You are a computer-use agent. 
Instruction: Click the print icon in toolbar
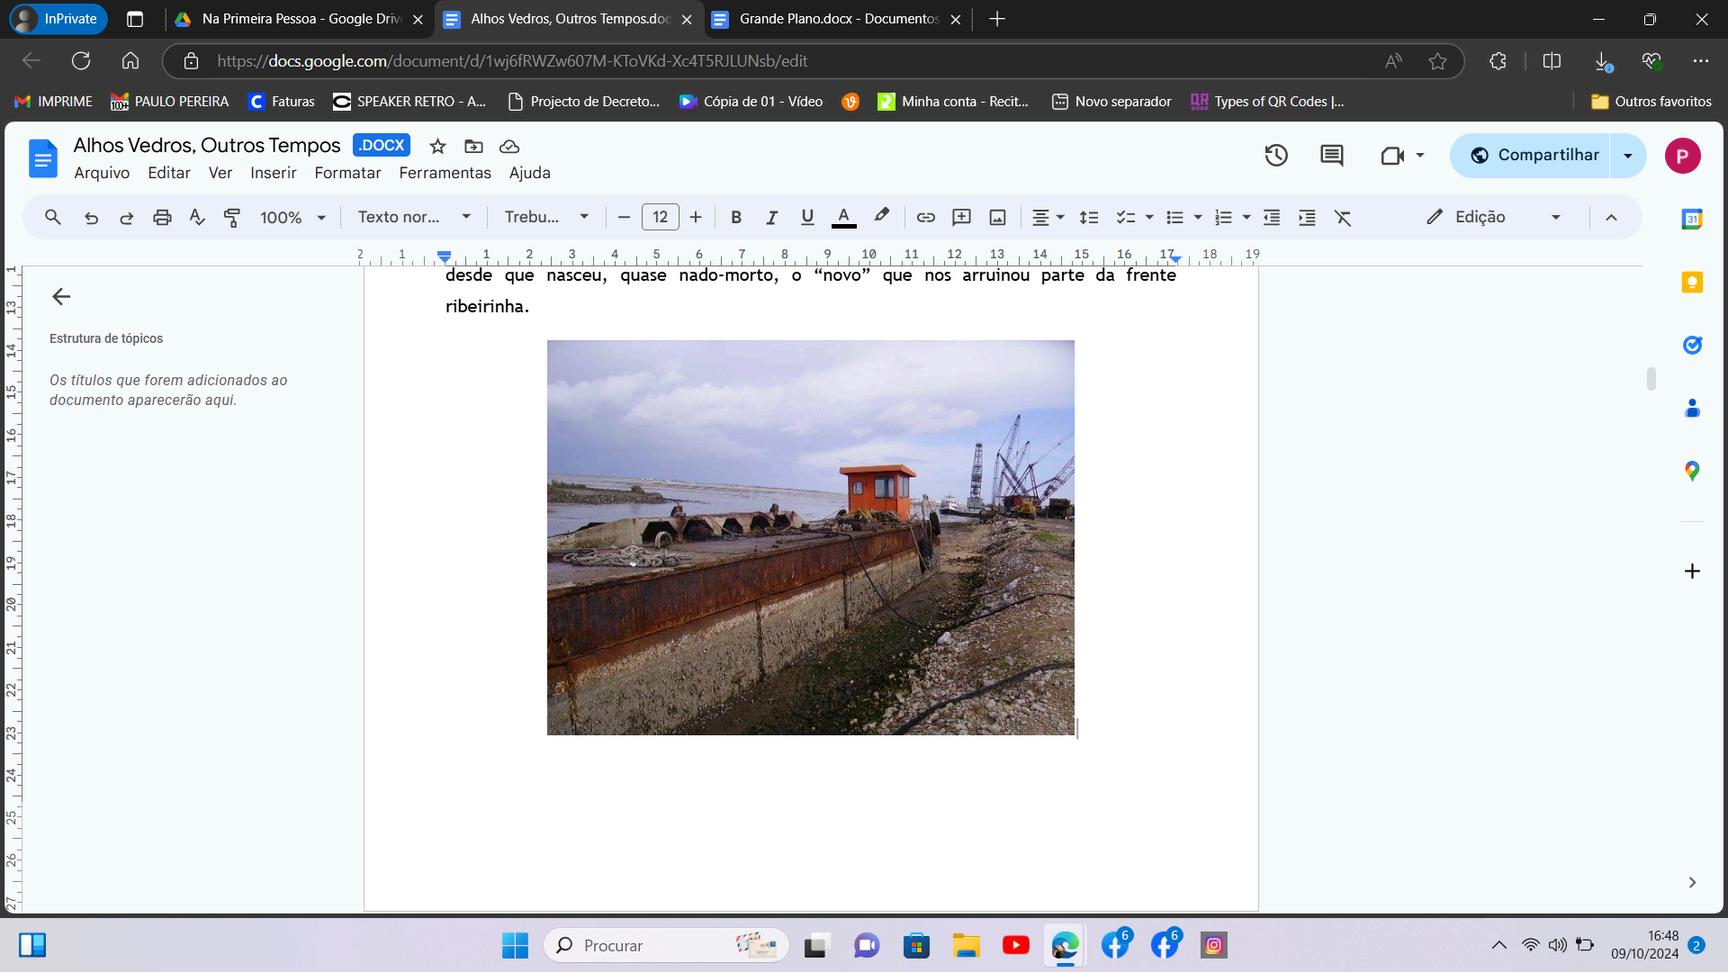[162, 217]
